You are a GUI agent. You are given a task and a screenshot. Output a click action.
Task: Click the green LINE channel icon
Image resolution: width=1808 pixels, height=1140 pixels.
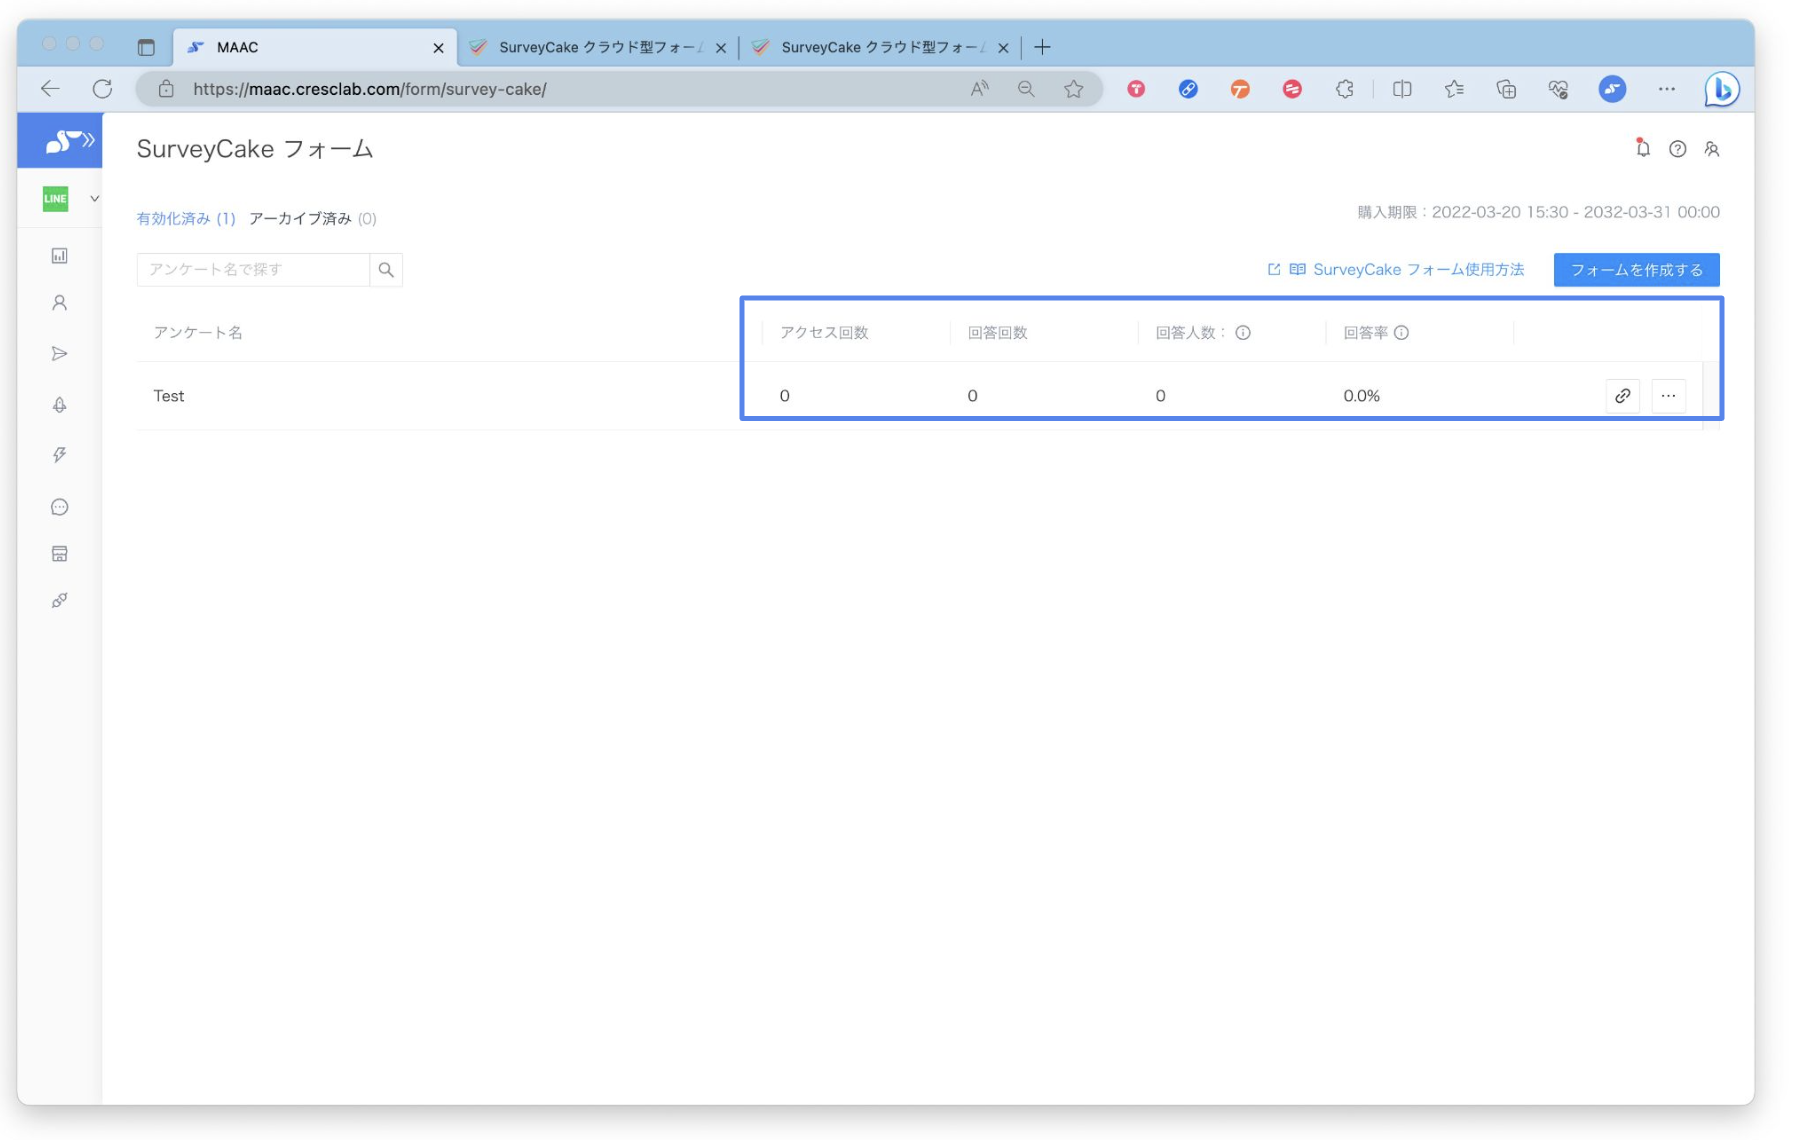click(x=56, y=199)
